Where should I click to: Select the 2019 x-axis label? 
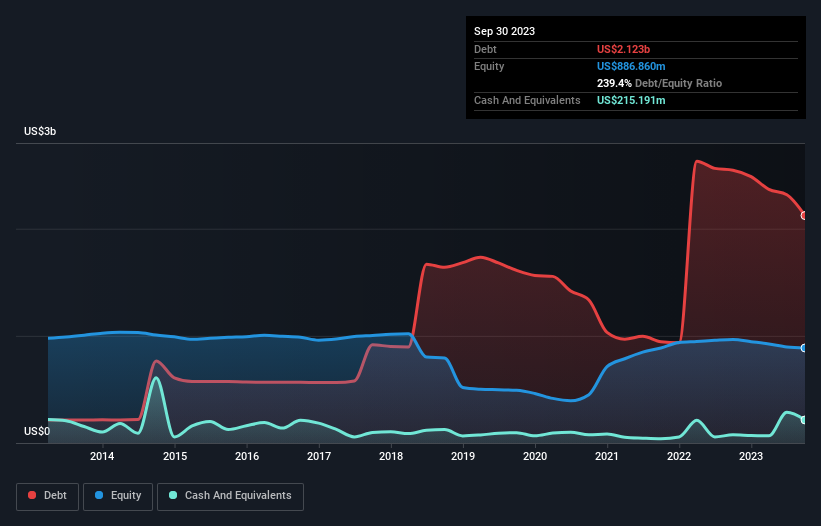(463, 456)
